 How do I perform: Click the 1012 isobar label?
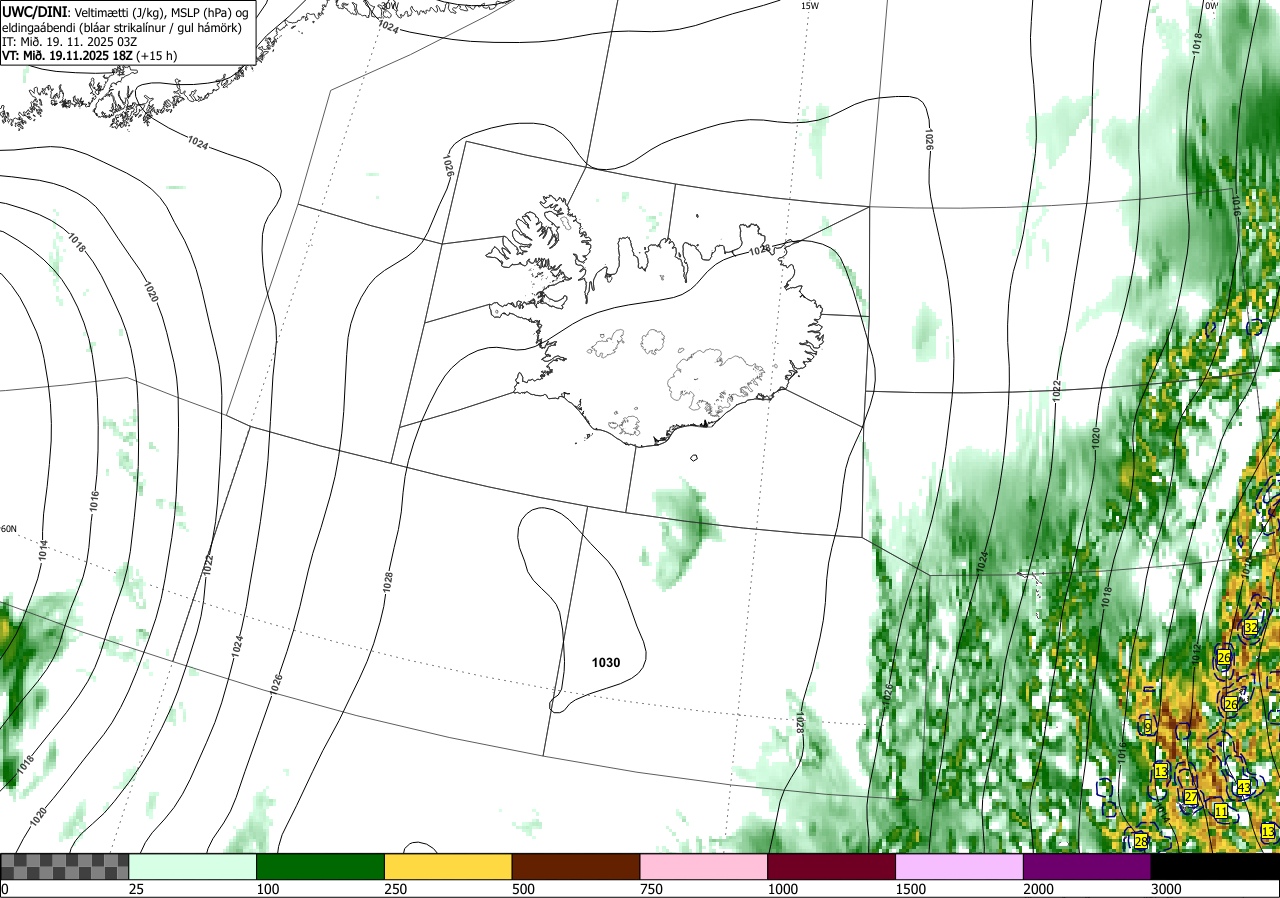pyautogui.click(x=1196, y=652)
